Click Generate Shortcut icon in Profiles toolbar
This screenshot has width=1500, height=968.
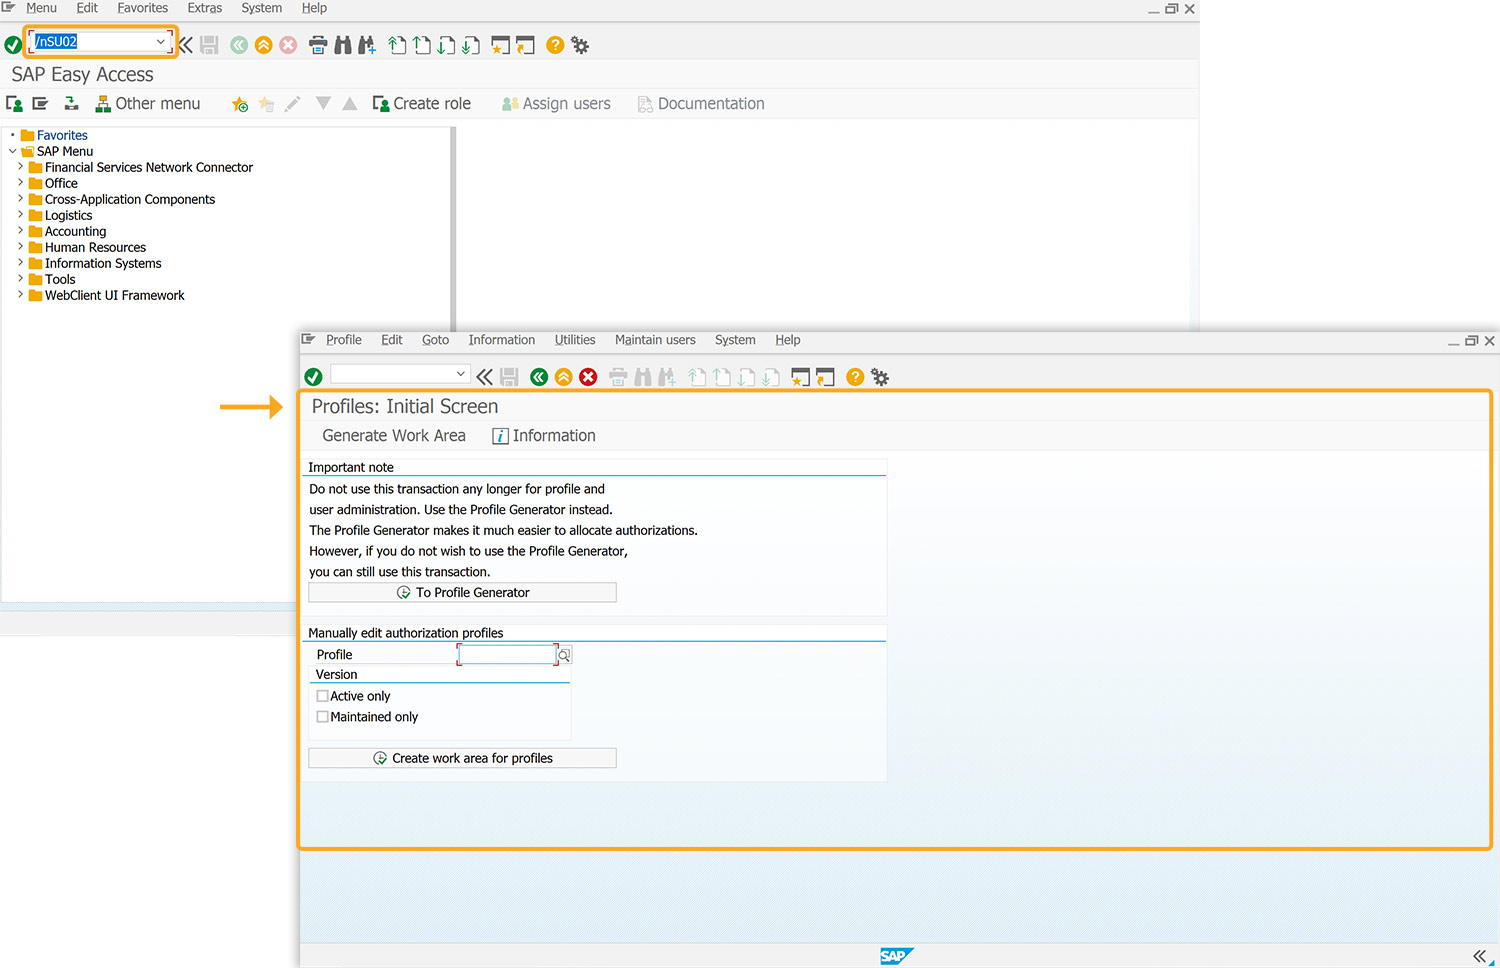pyautogui.click(x=825, y=377)
